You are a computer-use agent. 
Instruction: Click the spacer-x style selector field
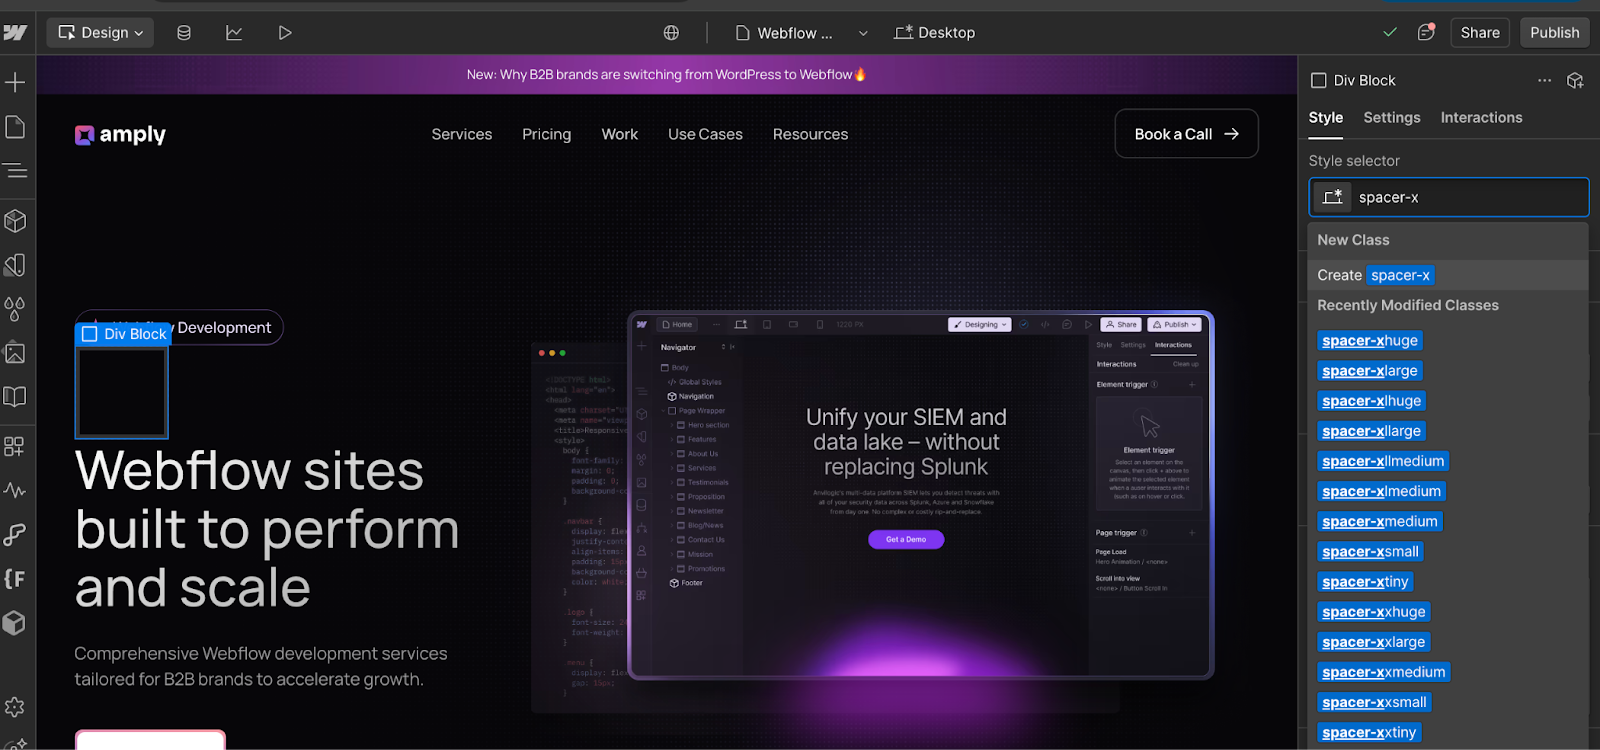pos(1449,197)
